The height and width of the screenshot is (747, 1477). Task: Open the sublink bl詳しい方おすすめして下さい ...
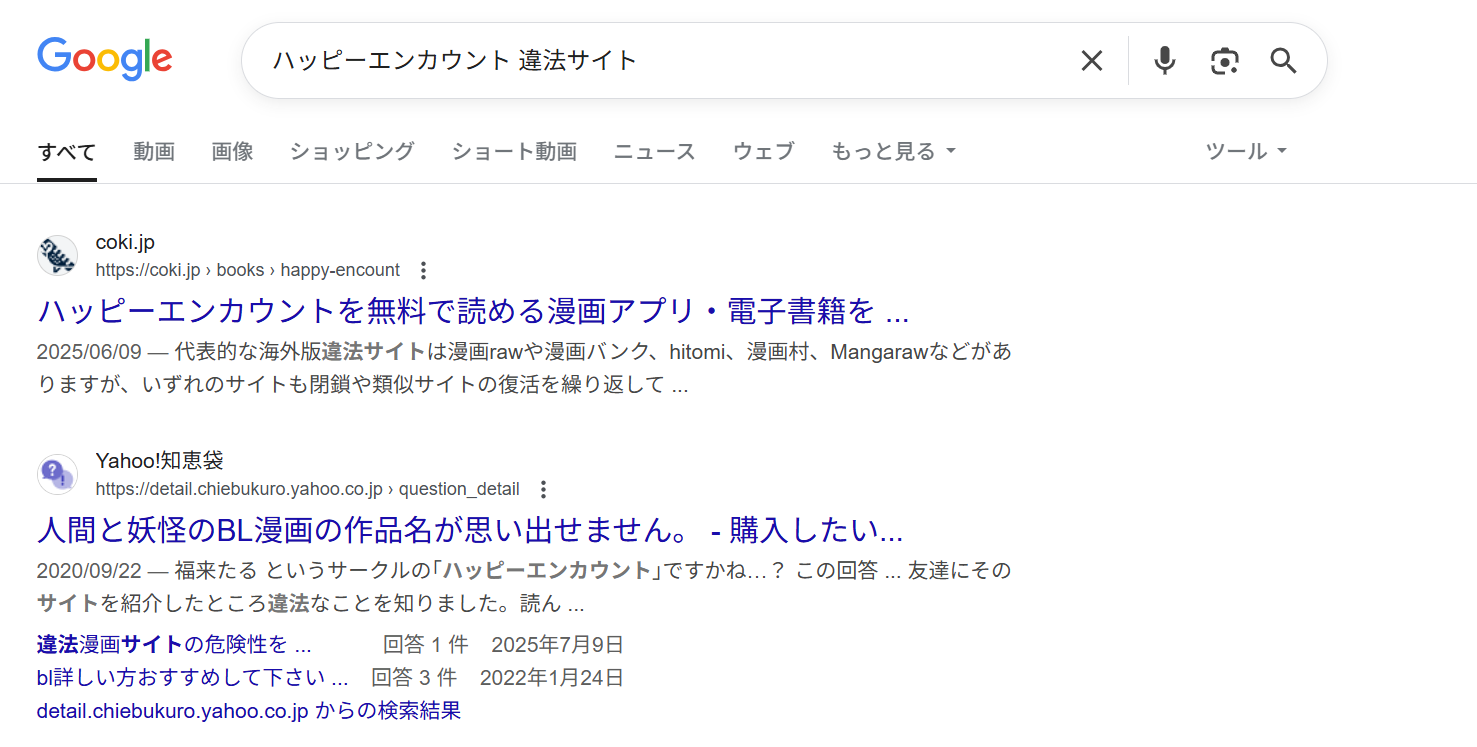[x=192, y=678]
